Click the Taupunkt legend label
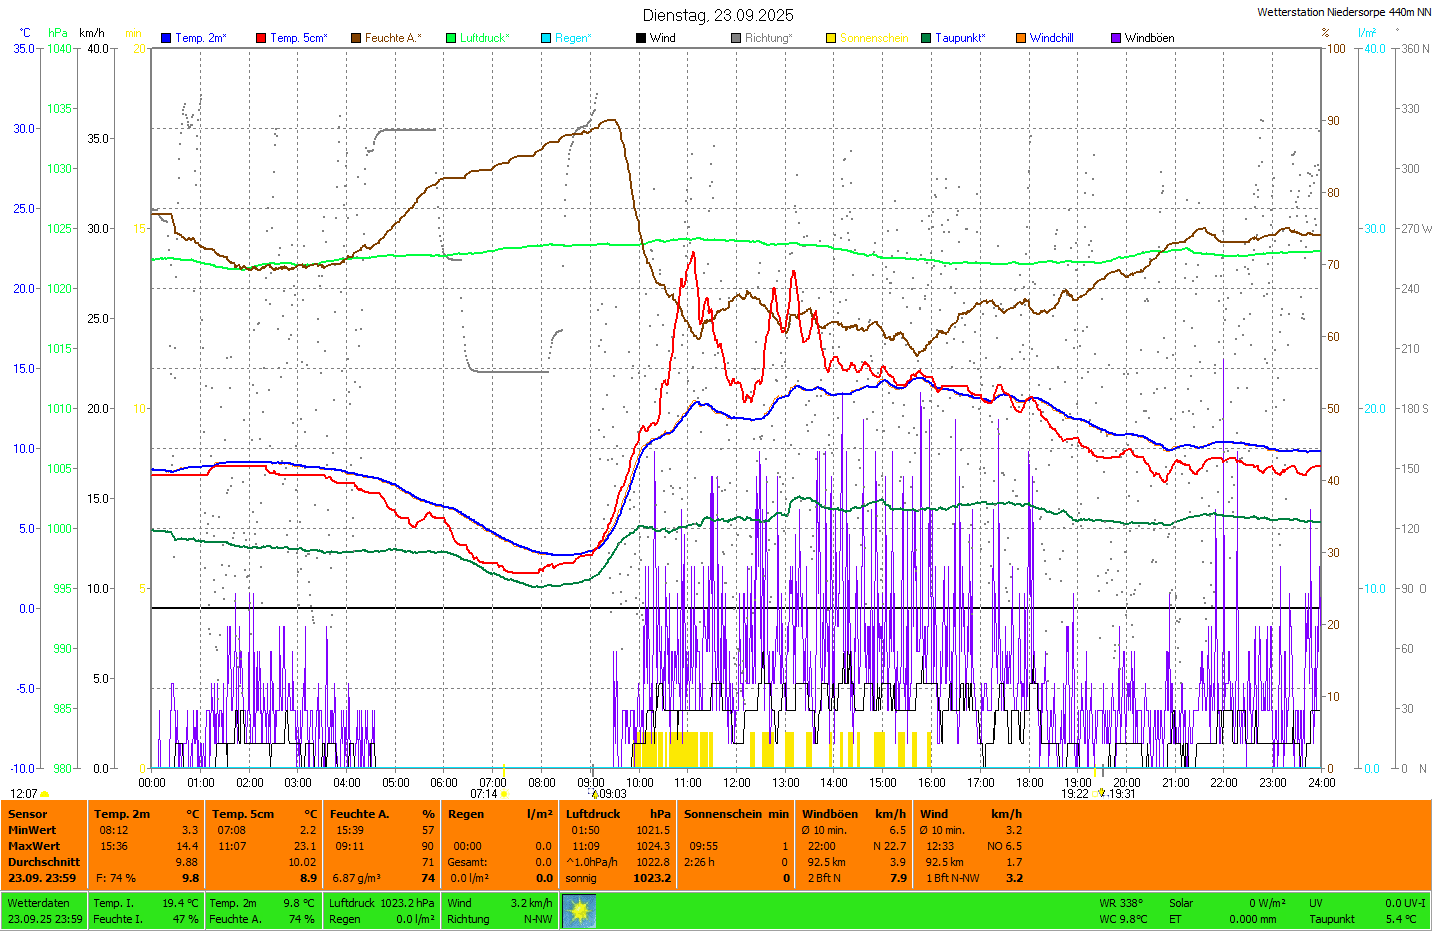The image size is (1432, 931). 960,38
